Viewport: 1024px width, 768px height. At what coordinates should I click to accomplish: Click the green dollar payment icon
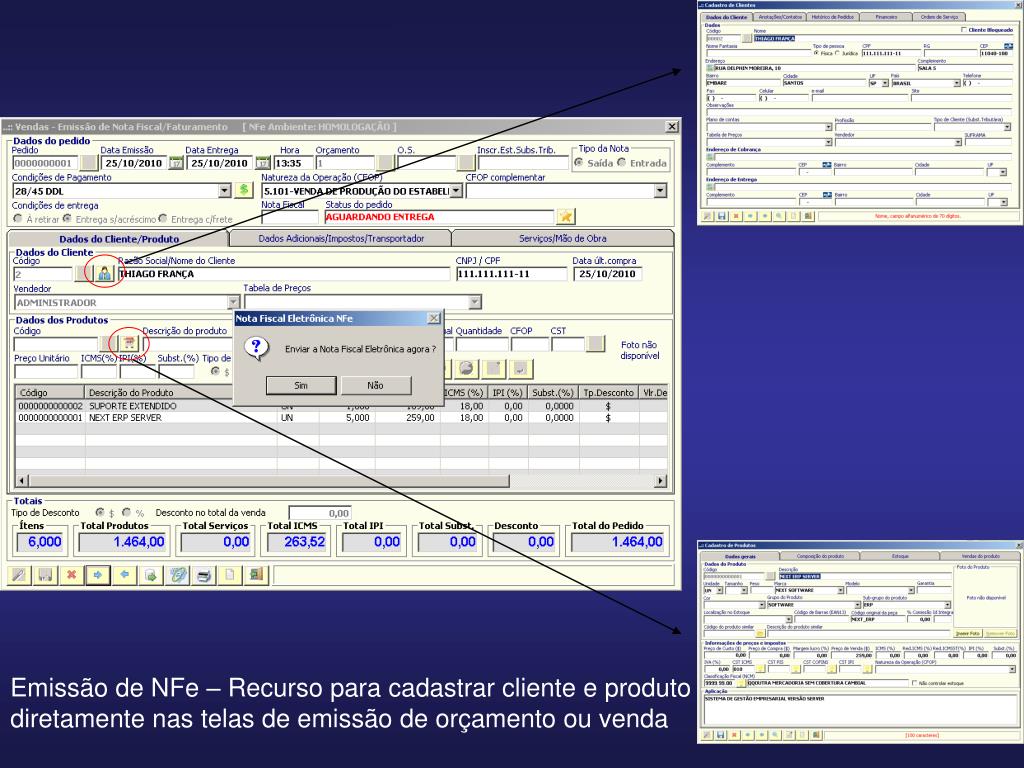tap(244, 190)
